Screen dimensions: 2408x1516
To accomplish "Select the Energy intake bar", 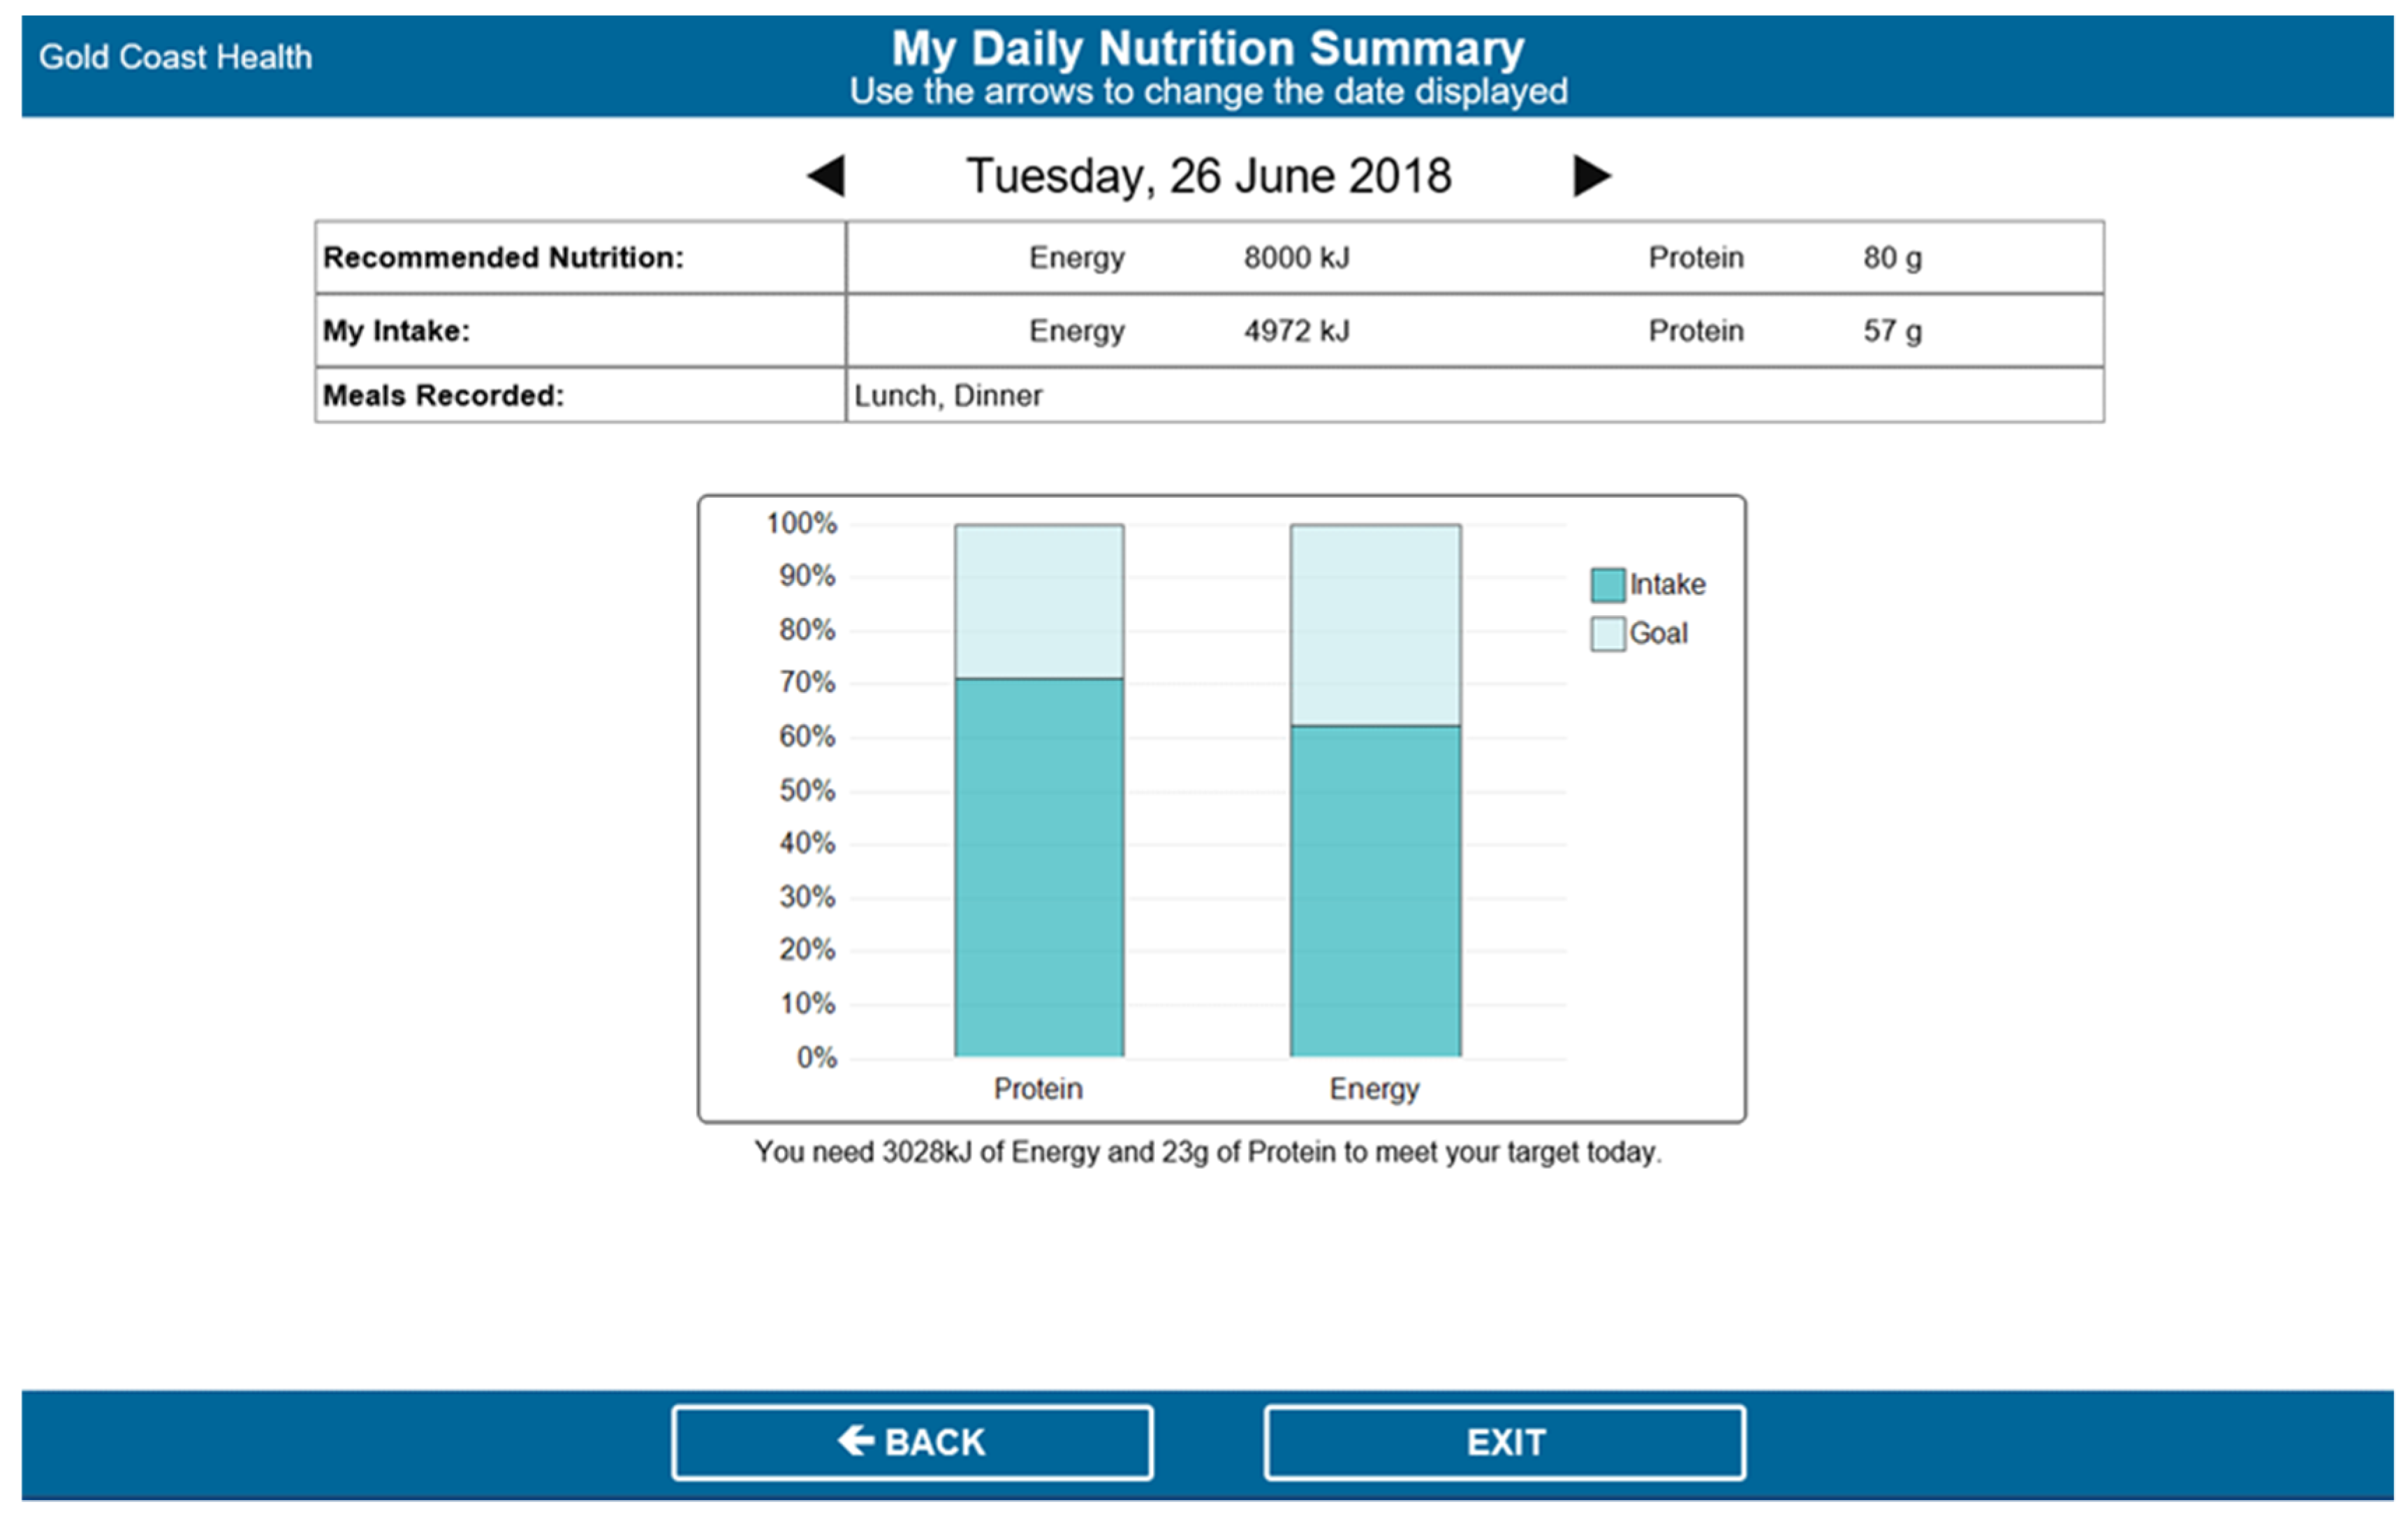I will click(1375, 890).
